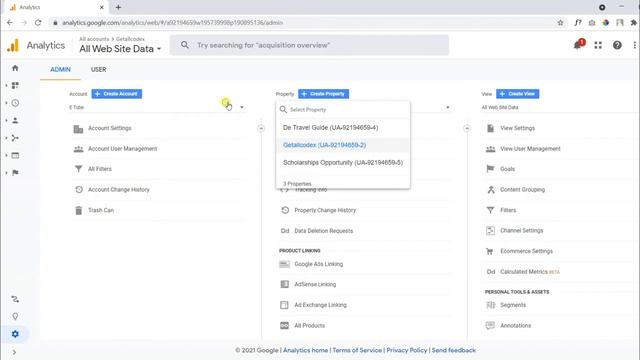The height and width of the screenshot is (360, 640).
Task: Click the Goals flag icon
Action: point(490,169)
